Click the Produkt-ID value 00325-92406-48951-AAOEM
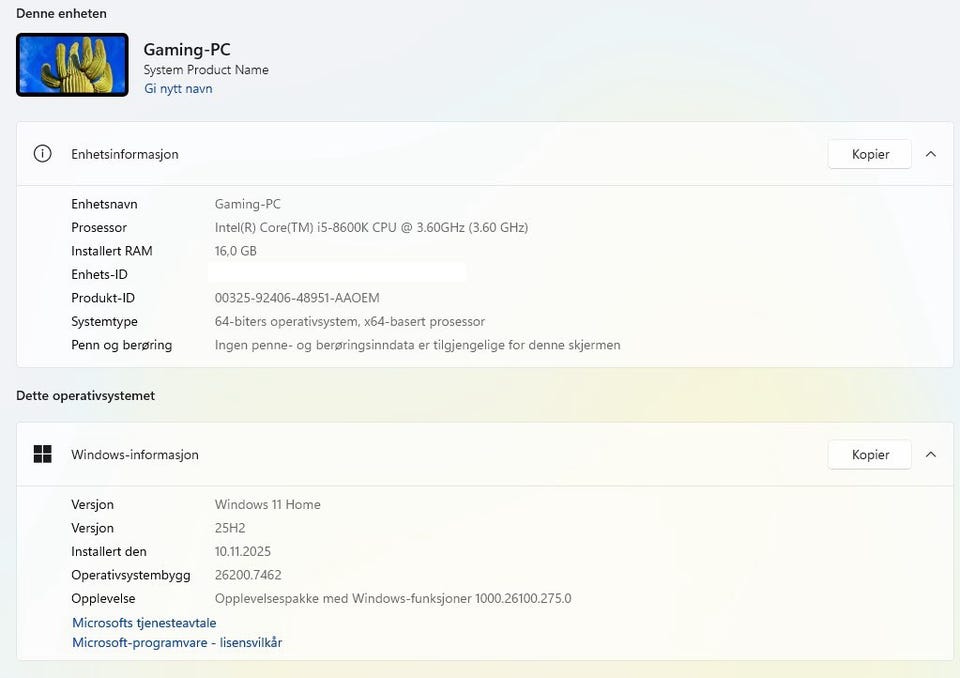The height and width of the screenshot is (678, 960). coord(297,298)
